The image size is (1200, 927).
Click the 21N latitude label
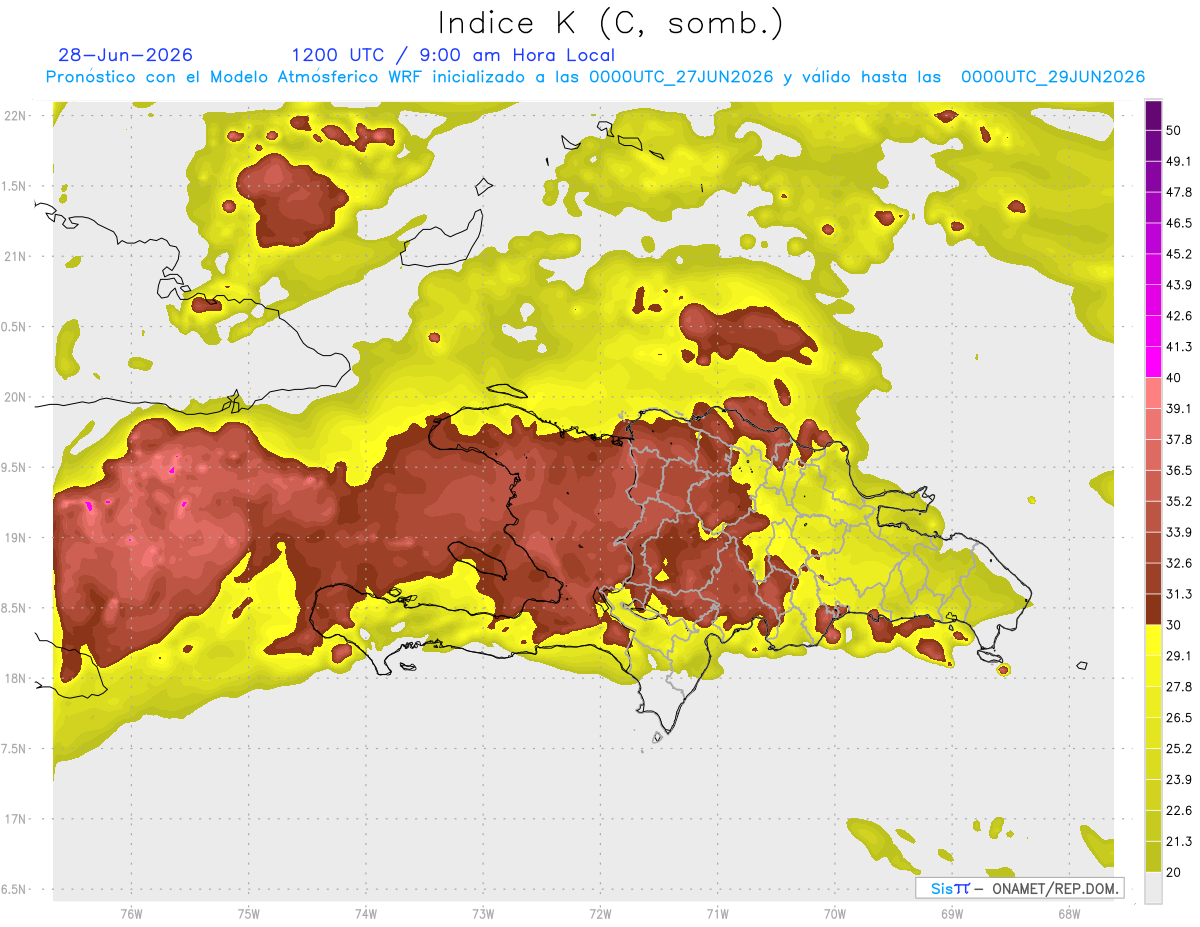click(14, 256)
